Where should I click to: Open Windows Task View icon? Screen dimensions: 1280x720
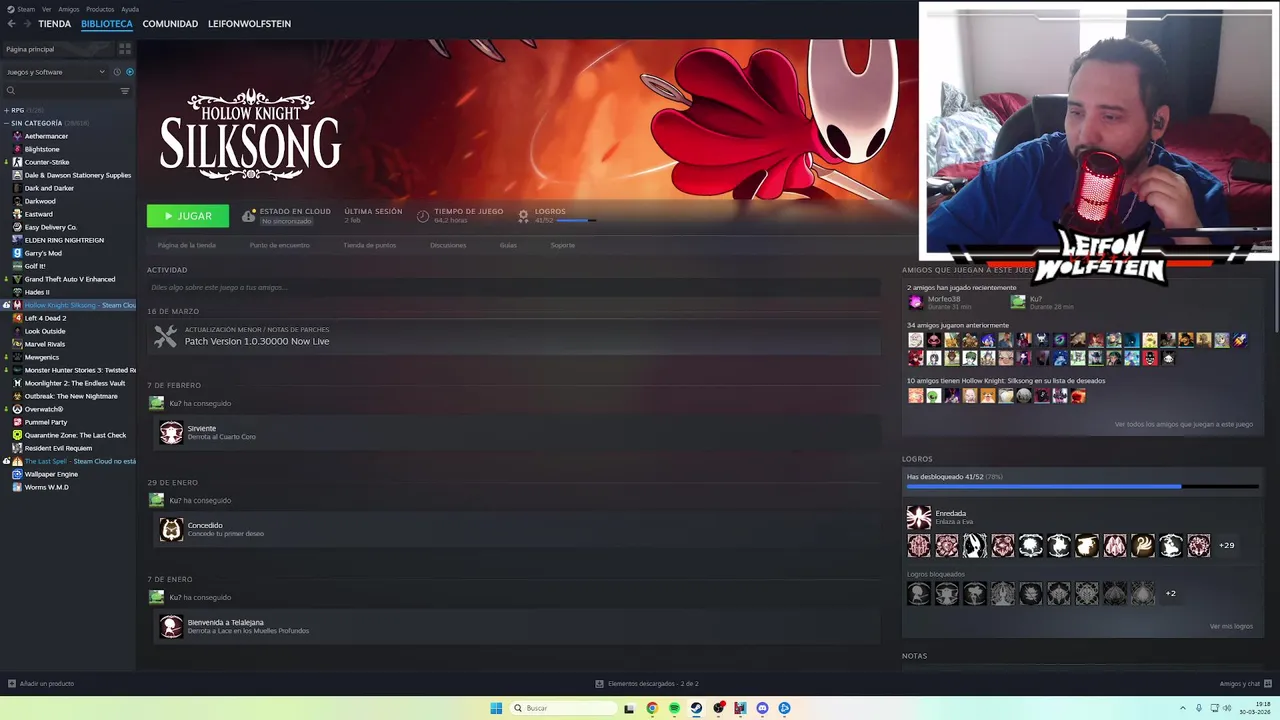click(x=629, y=708)
